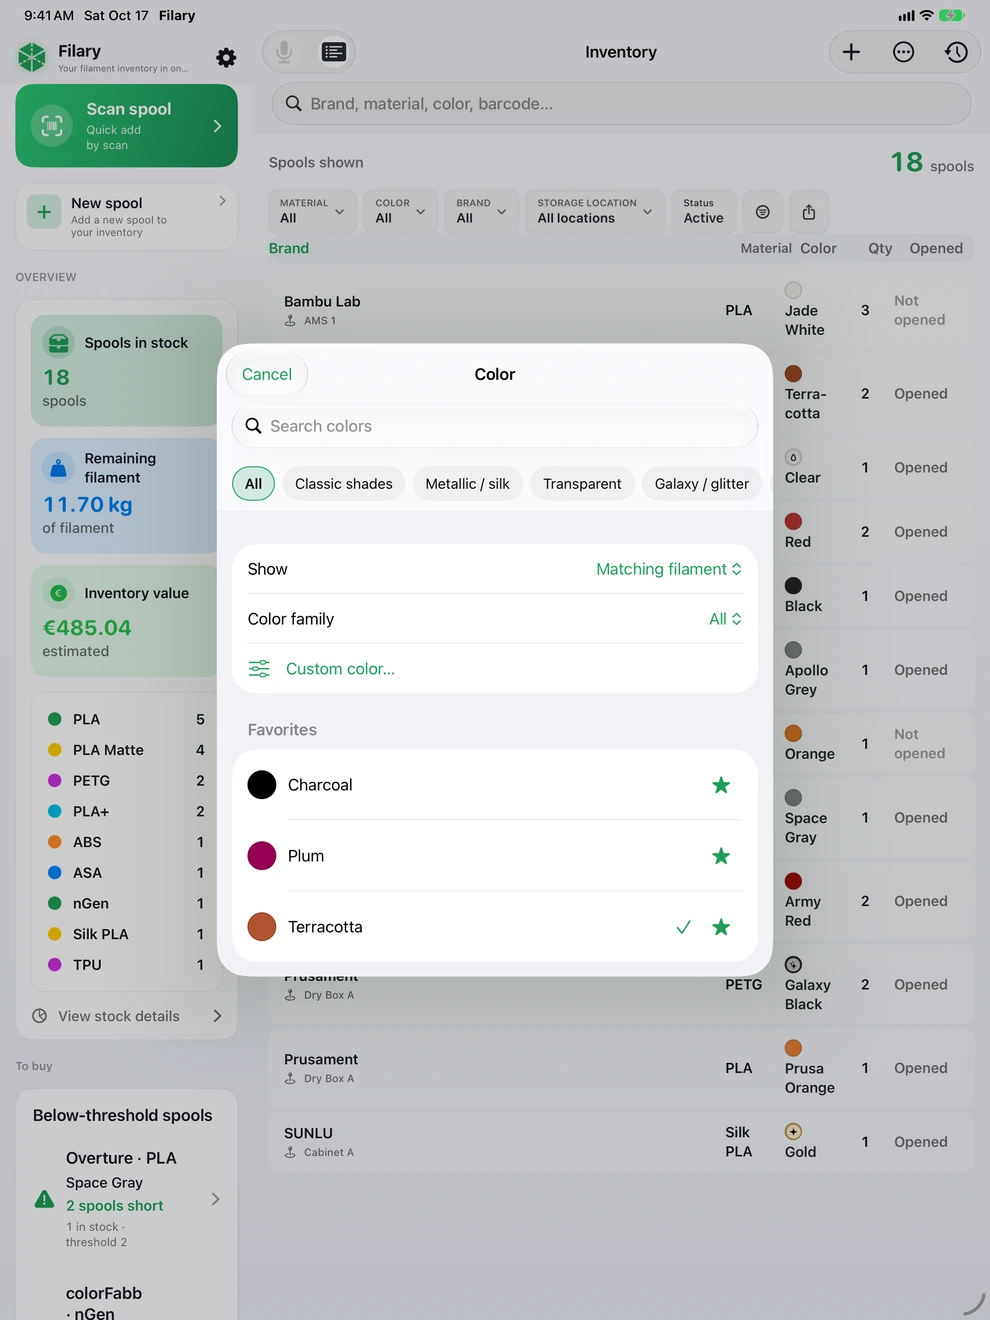Unfavorite Charcoal using its star
The image size is (990, 1320).
[721, 785]
